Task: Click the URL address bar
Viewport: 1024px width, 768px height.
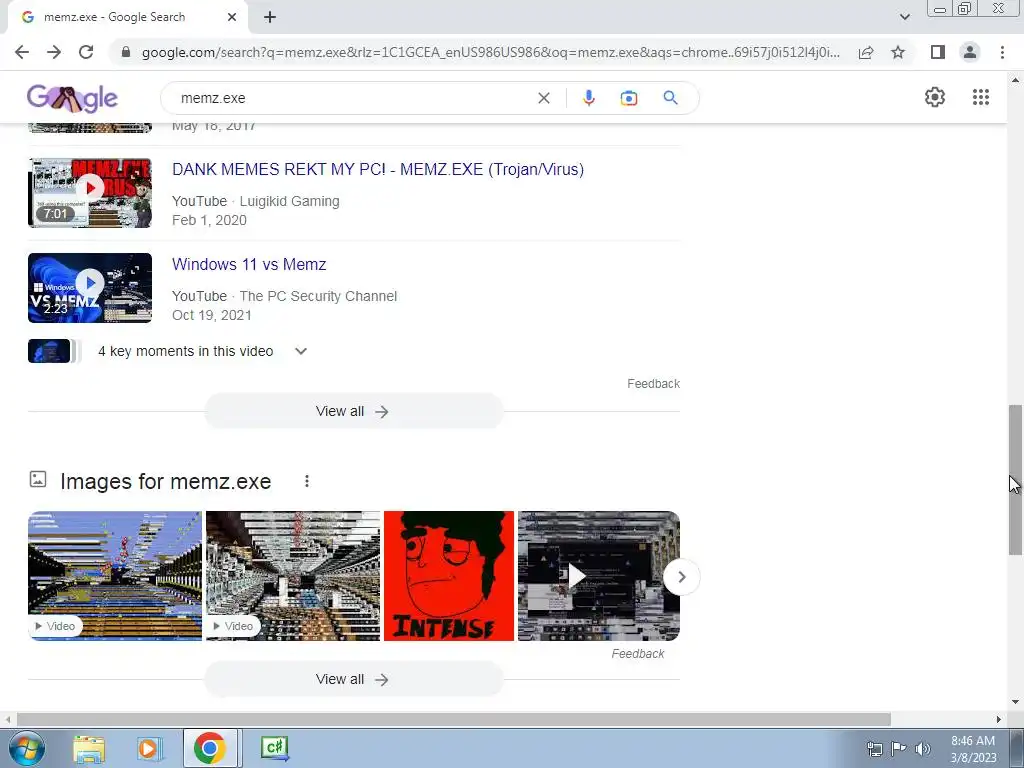Action: tap(491, 52)
